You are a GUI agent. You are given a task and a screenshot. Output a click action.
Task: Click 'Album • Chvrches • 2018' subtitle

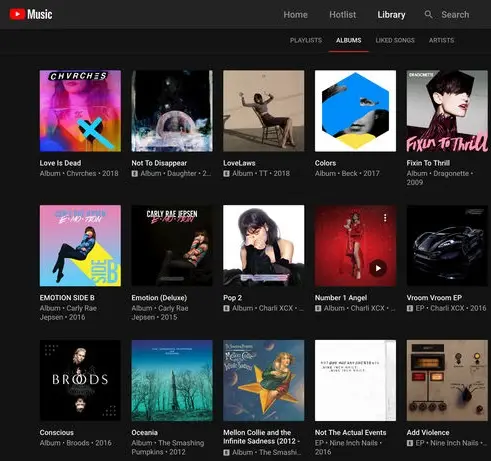[79, 173]
